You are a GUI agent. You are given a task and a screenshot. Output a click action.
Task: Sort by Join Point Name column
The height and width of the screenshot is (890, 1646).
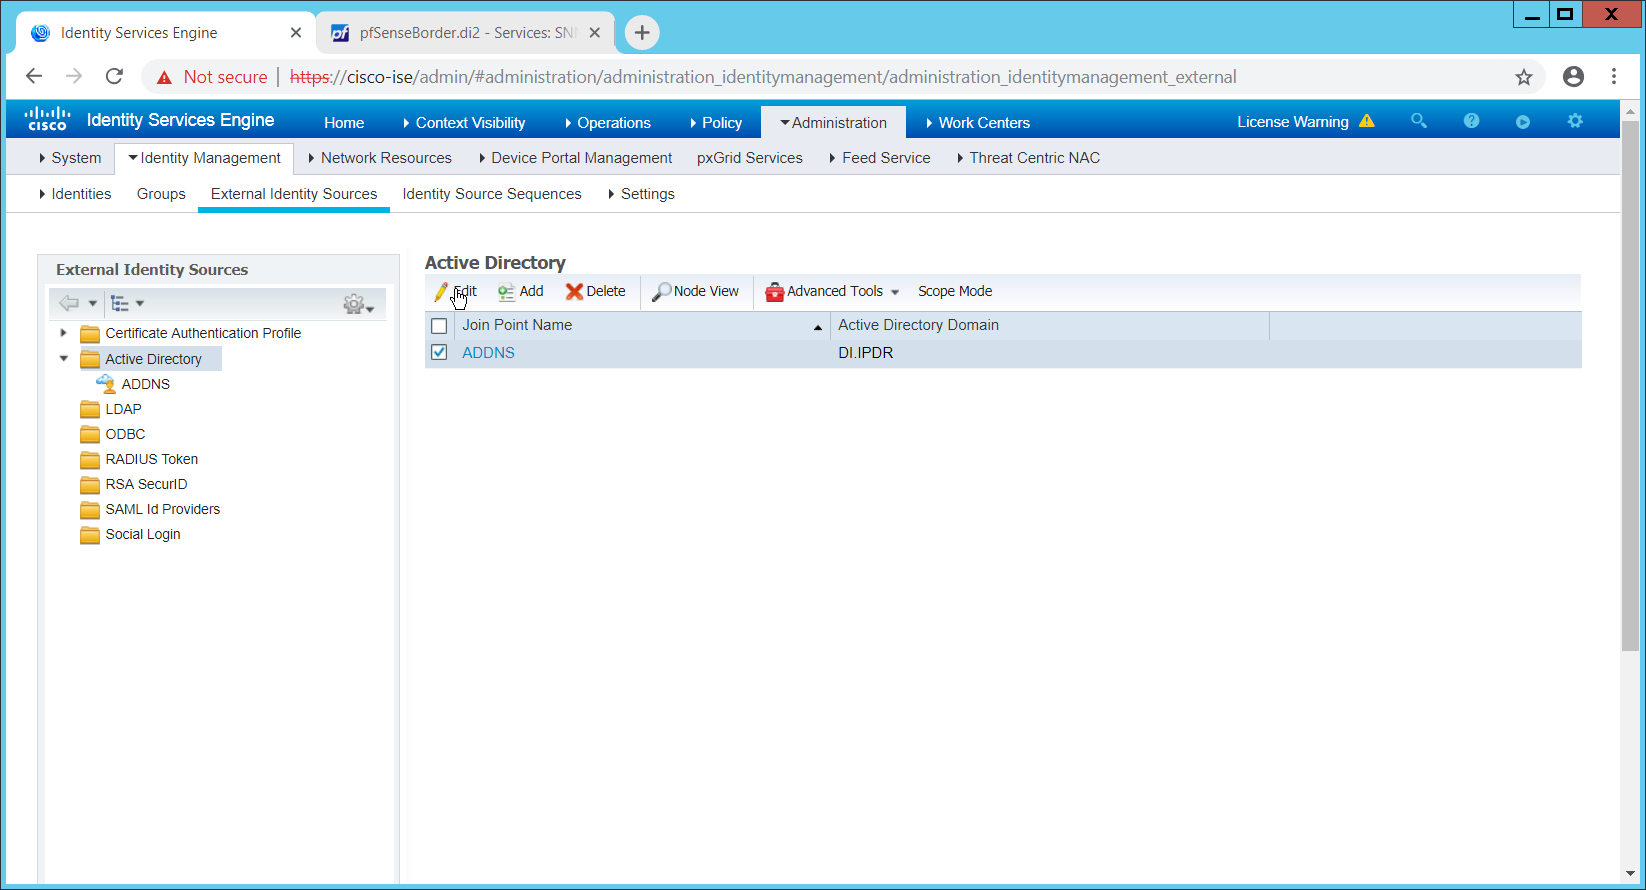(642, 325)
